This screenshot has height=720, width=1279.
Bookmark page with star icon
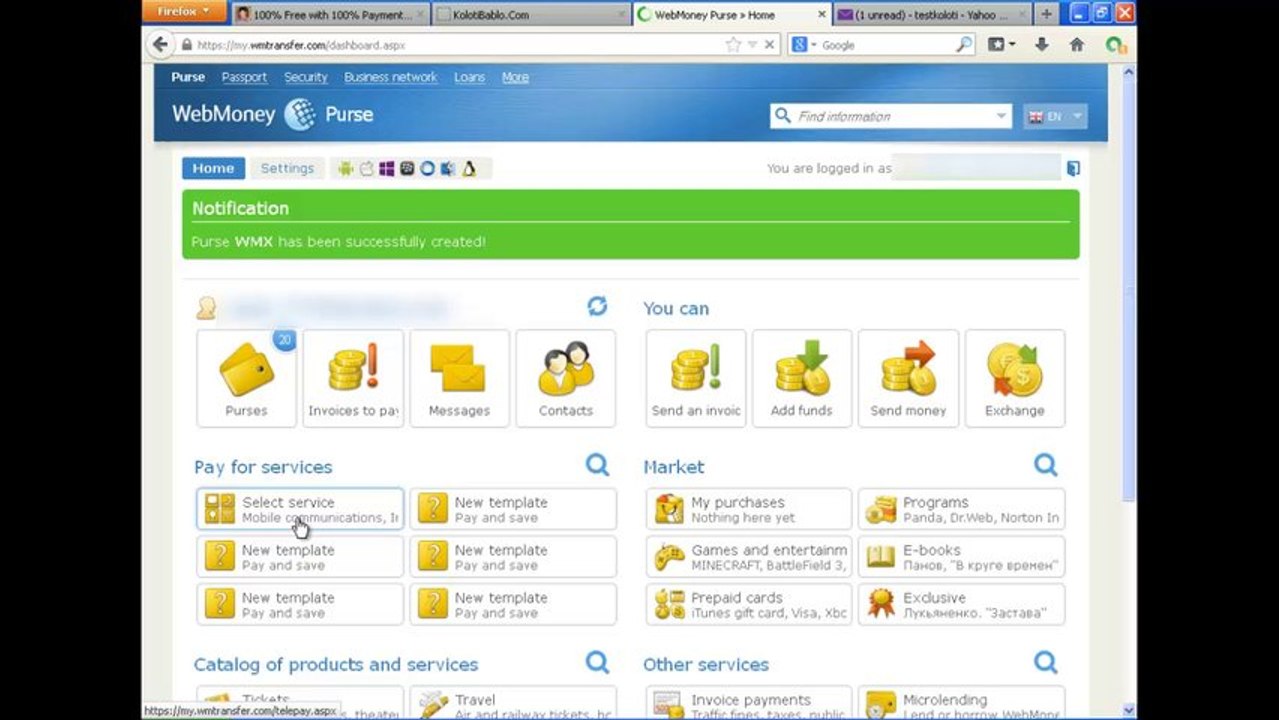point(733,45)
